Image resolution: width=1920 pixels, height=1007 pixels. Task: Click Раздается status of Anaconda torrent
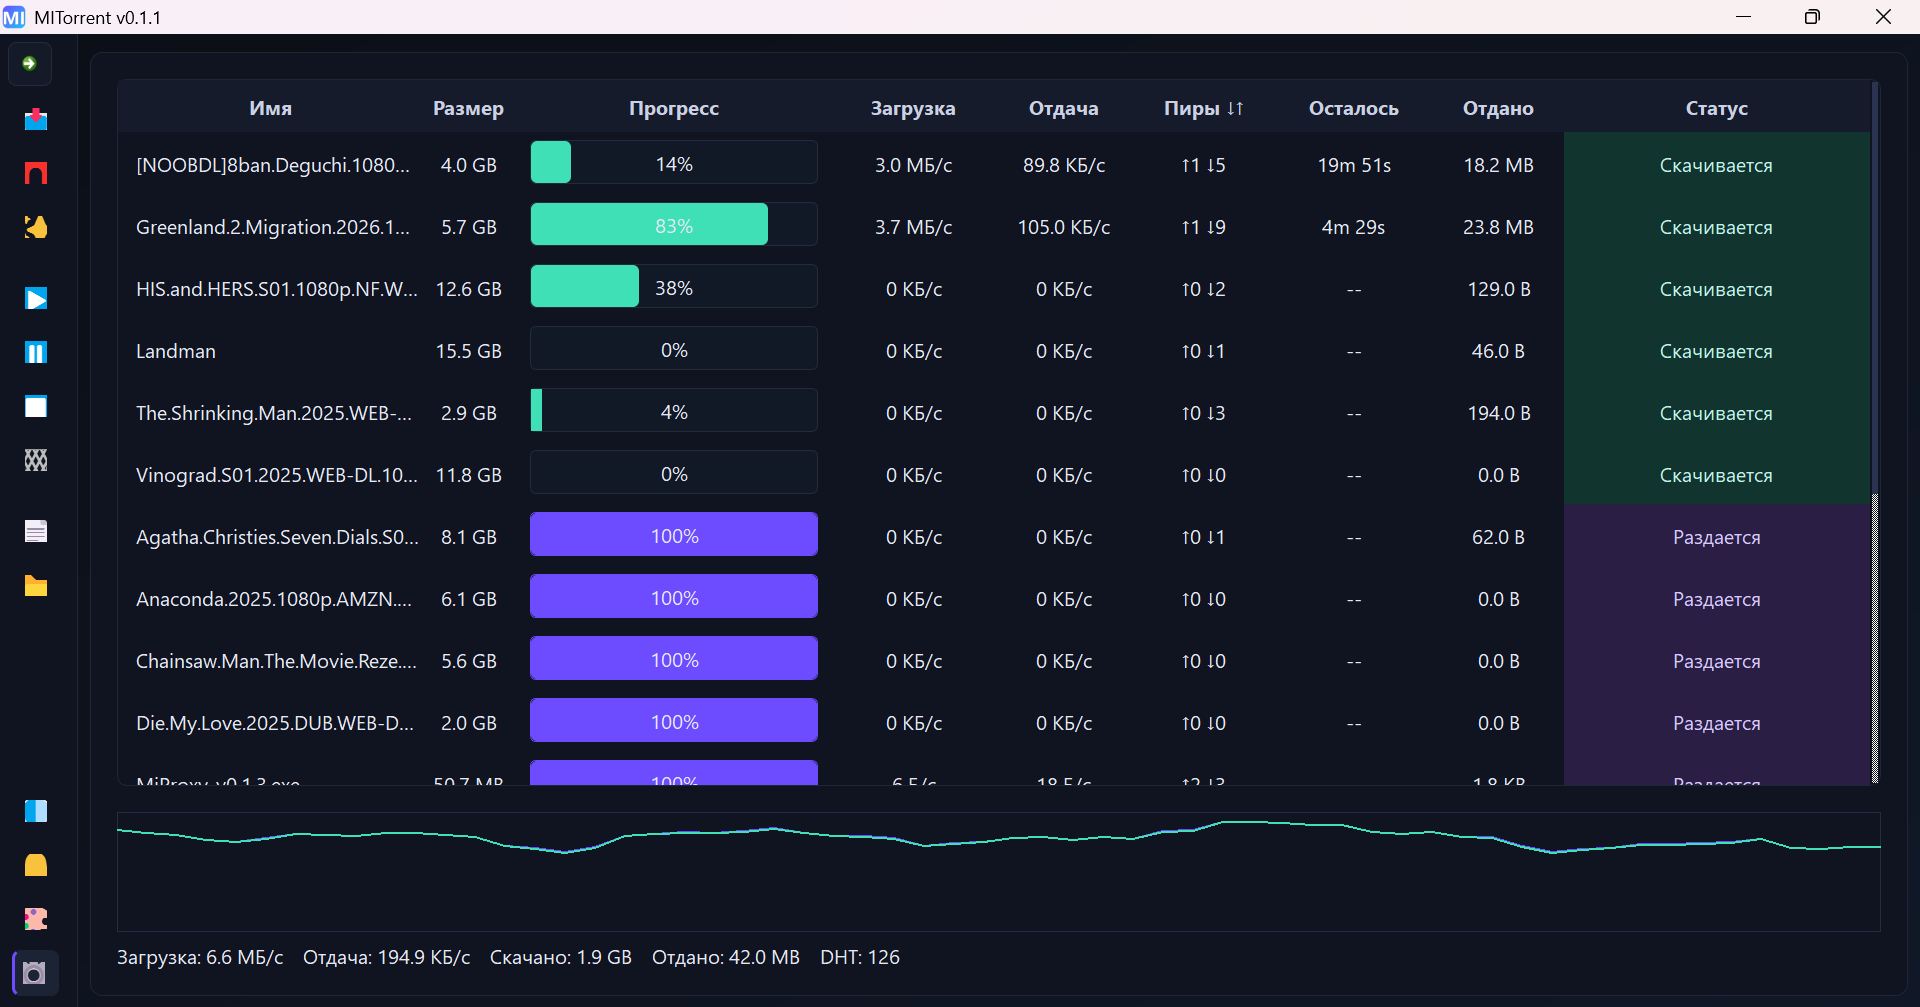pyautogui.click(x=1716, y=599)
